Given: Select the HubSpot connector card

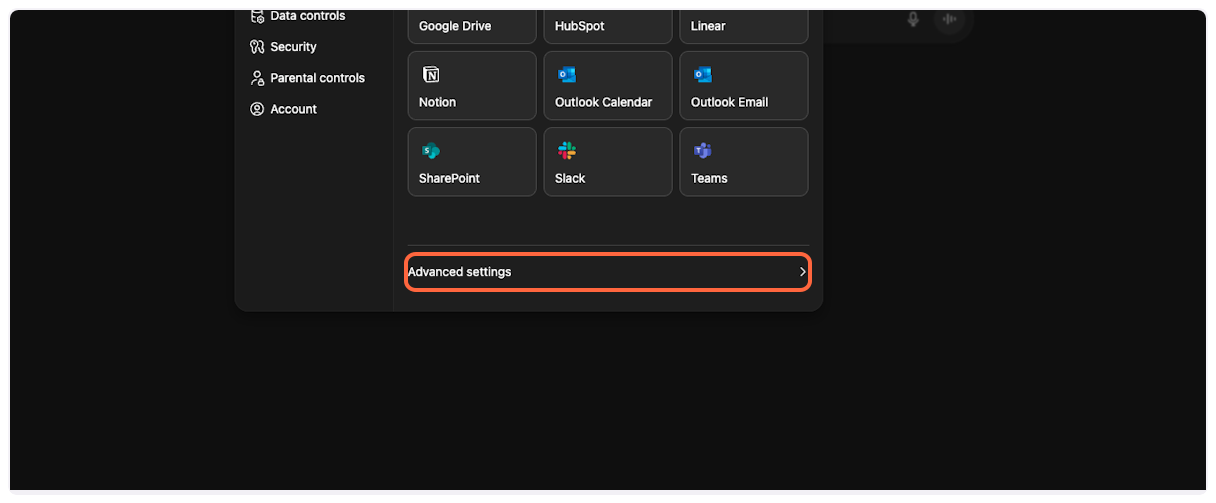Looking at the screenshot, I should (x=608, y=27).
